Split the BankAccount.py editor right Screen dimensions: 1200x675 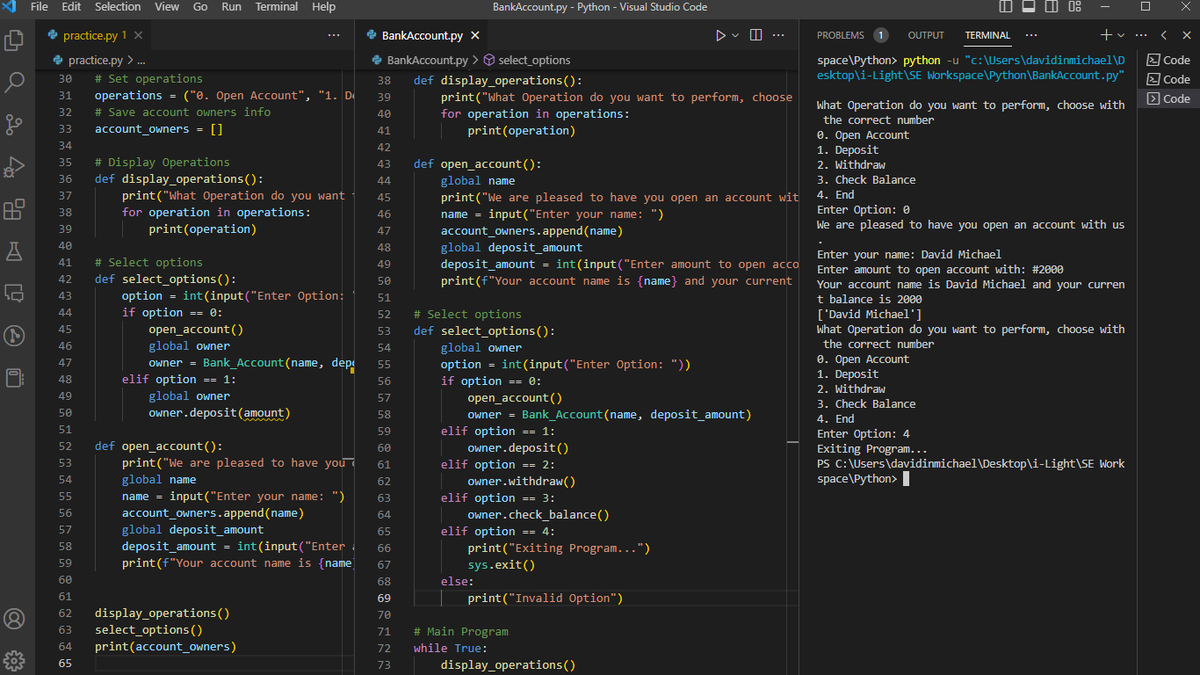point(756,36)
